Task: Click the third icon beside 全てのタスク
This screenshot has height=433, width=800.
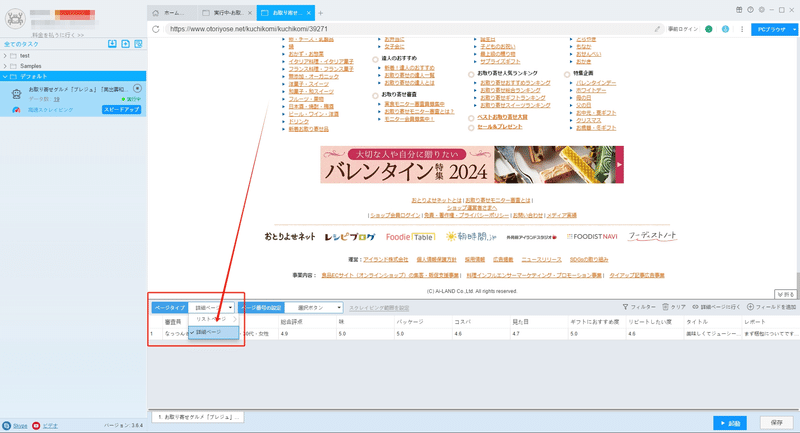Action: [x=138, y=44]
